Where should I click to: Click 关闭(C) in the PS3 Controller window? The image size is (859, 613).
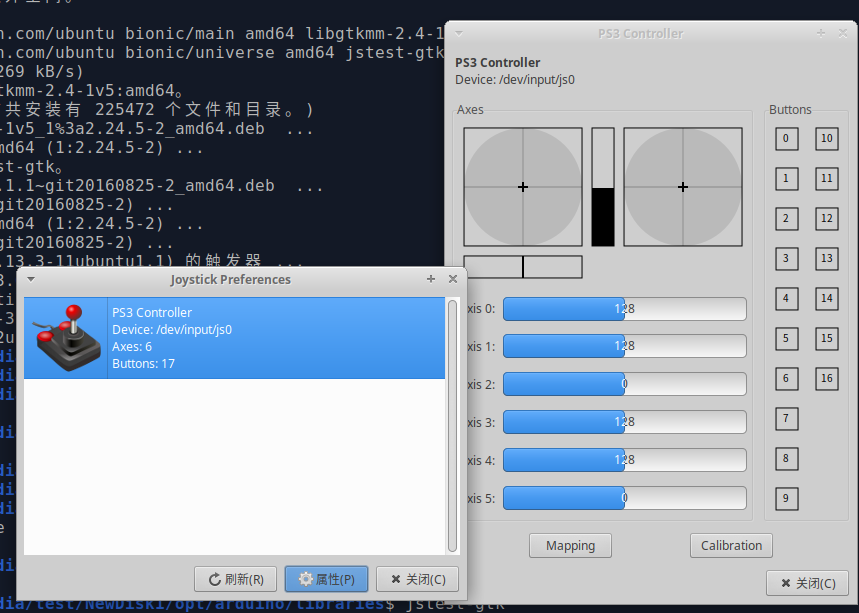point(808,583)
